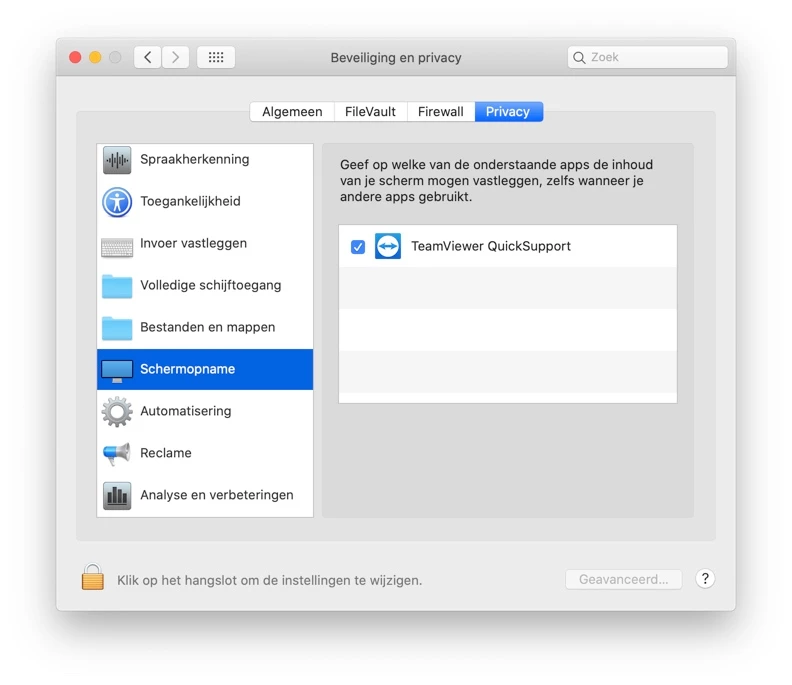Select Automatisering in the privacy list

point(205,411)
